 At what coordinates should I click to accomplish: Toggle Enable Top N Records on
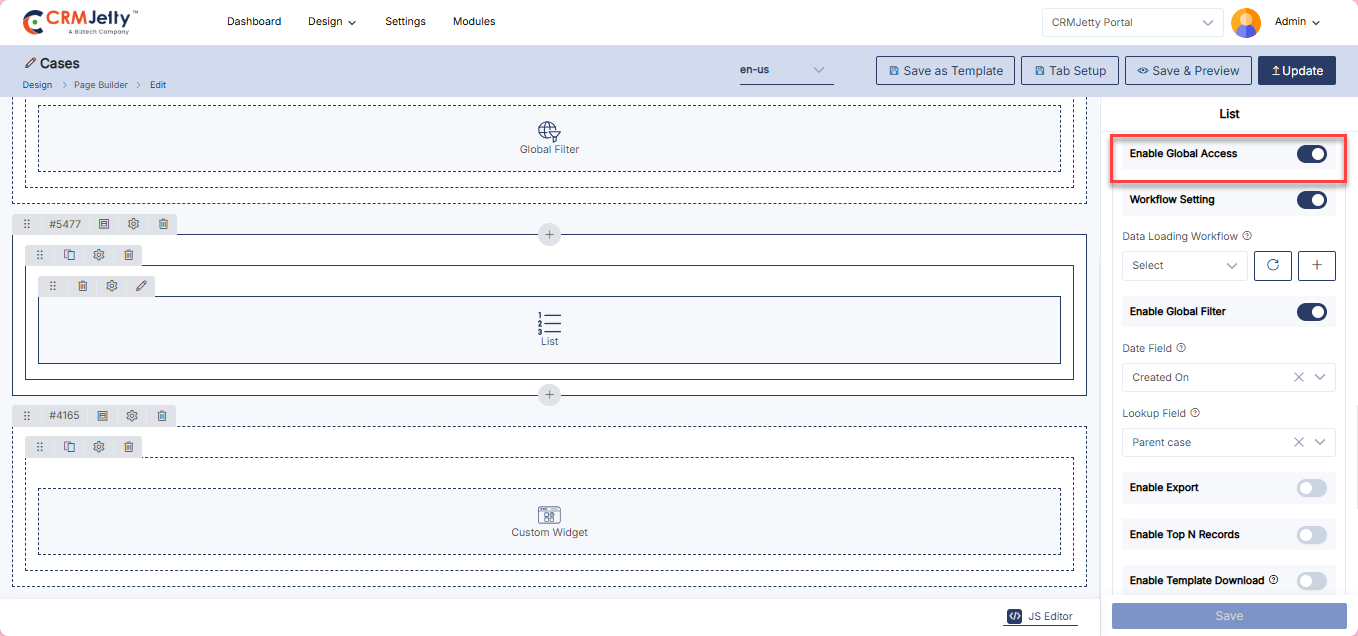1311,535
